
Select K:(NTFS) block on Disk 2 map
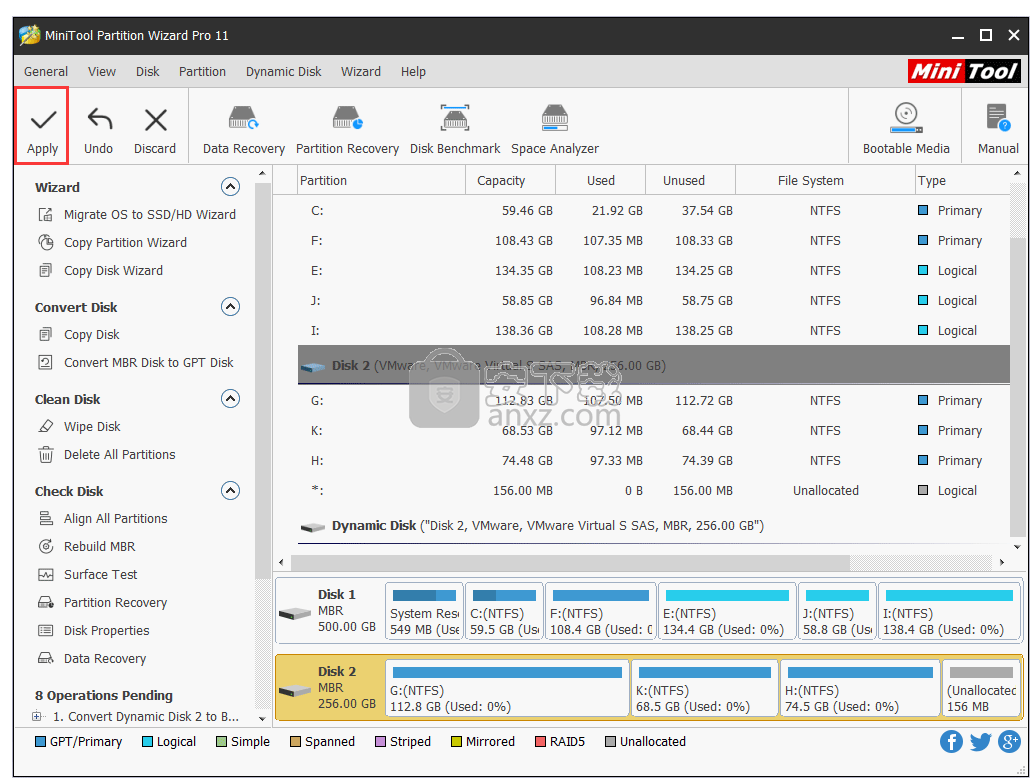[704, 689]
